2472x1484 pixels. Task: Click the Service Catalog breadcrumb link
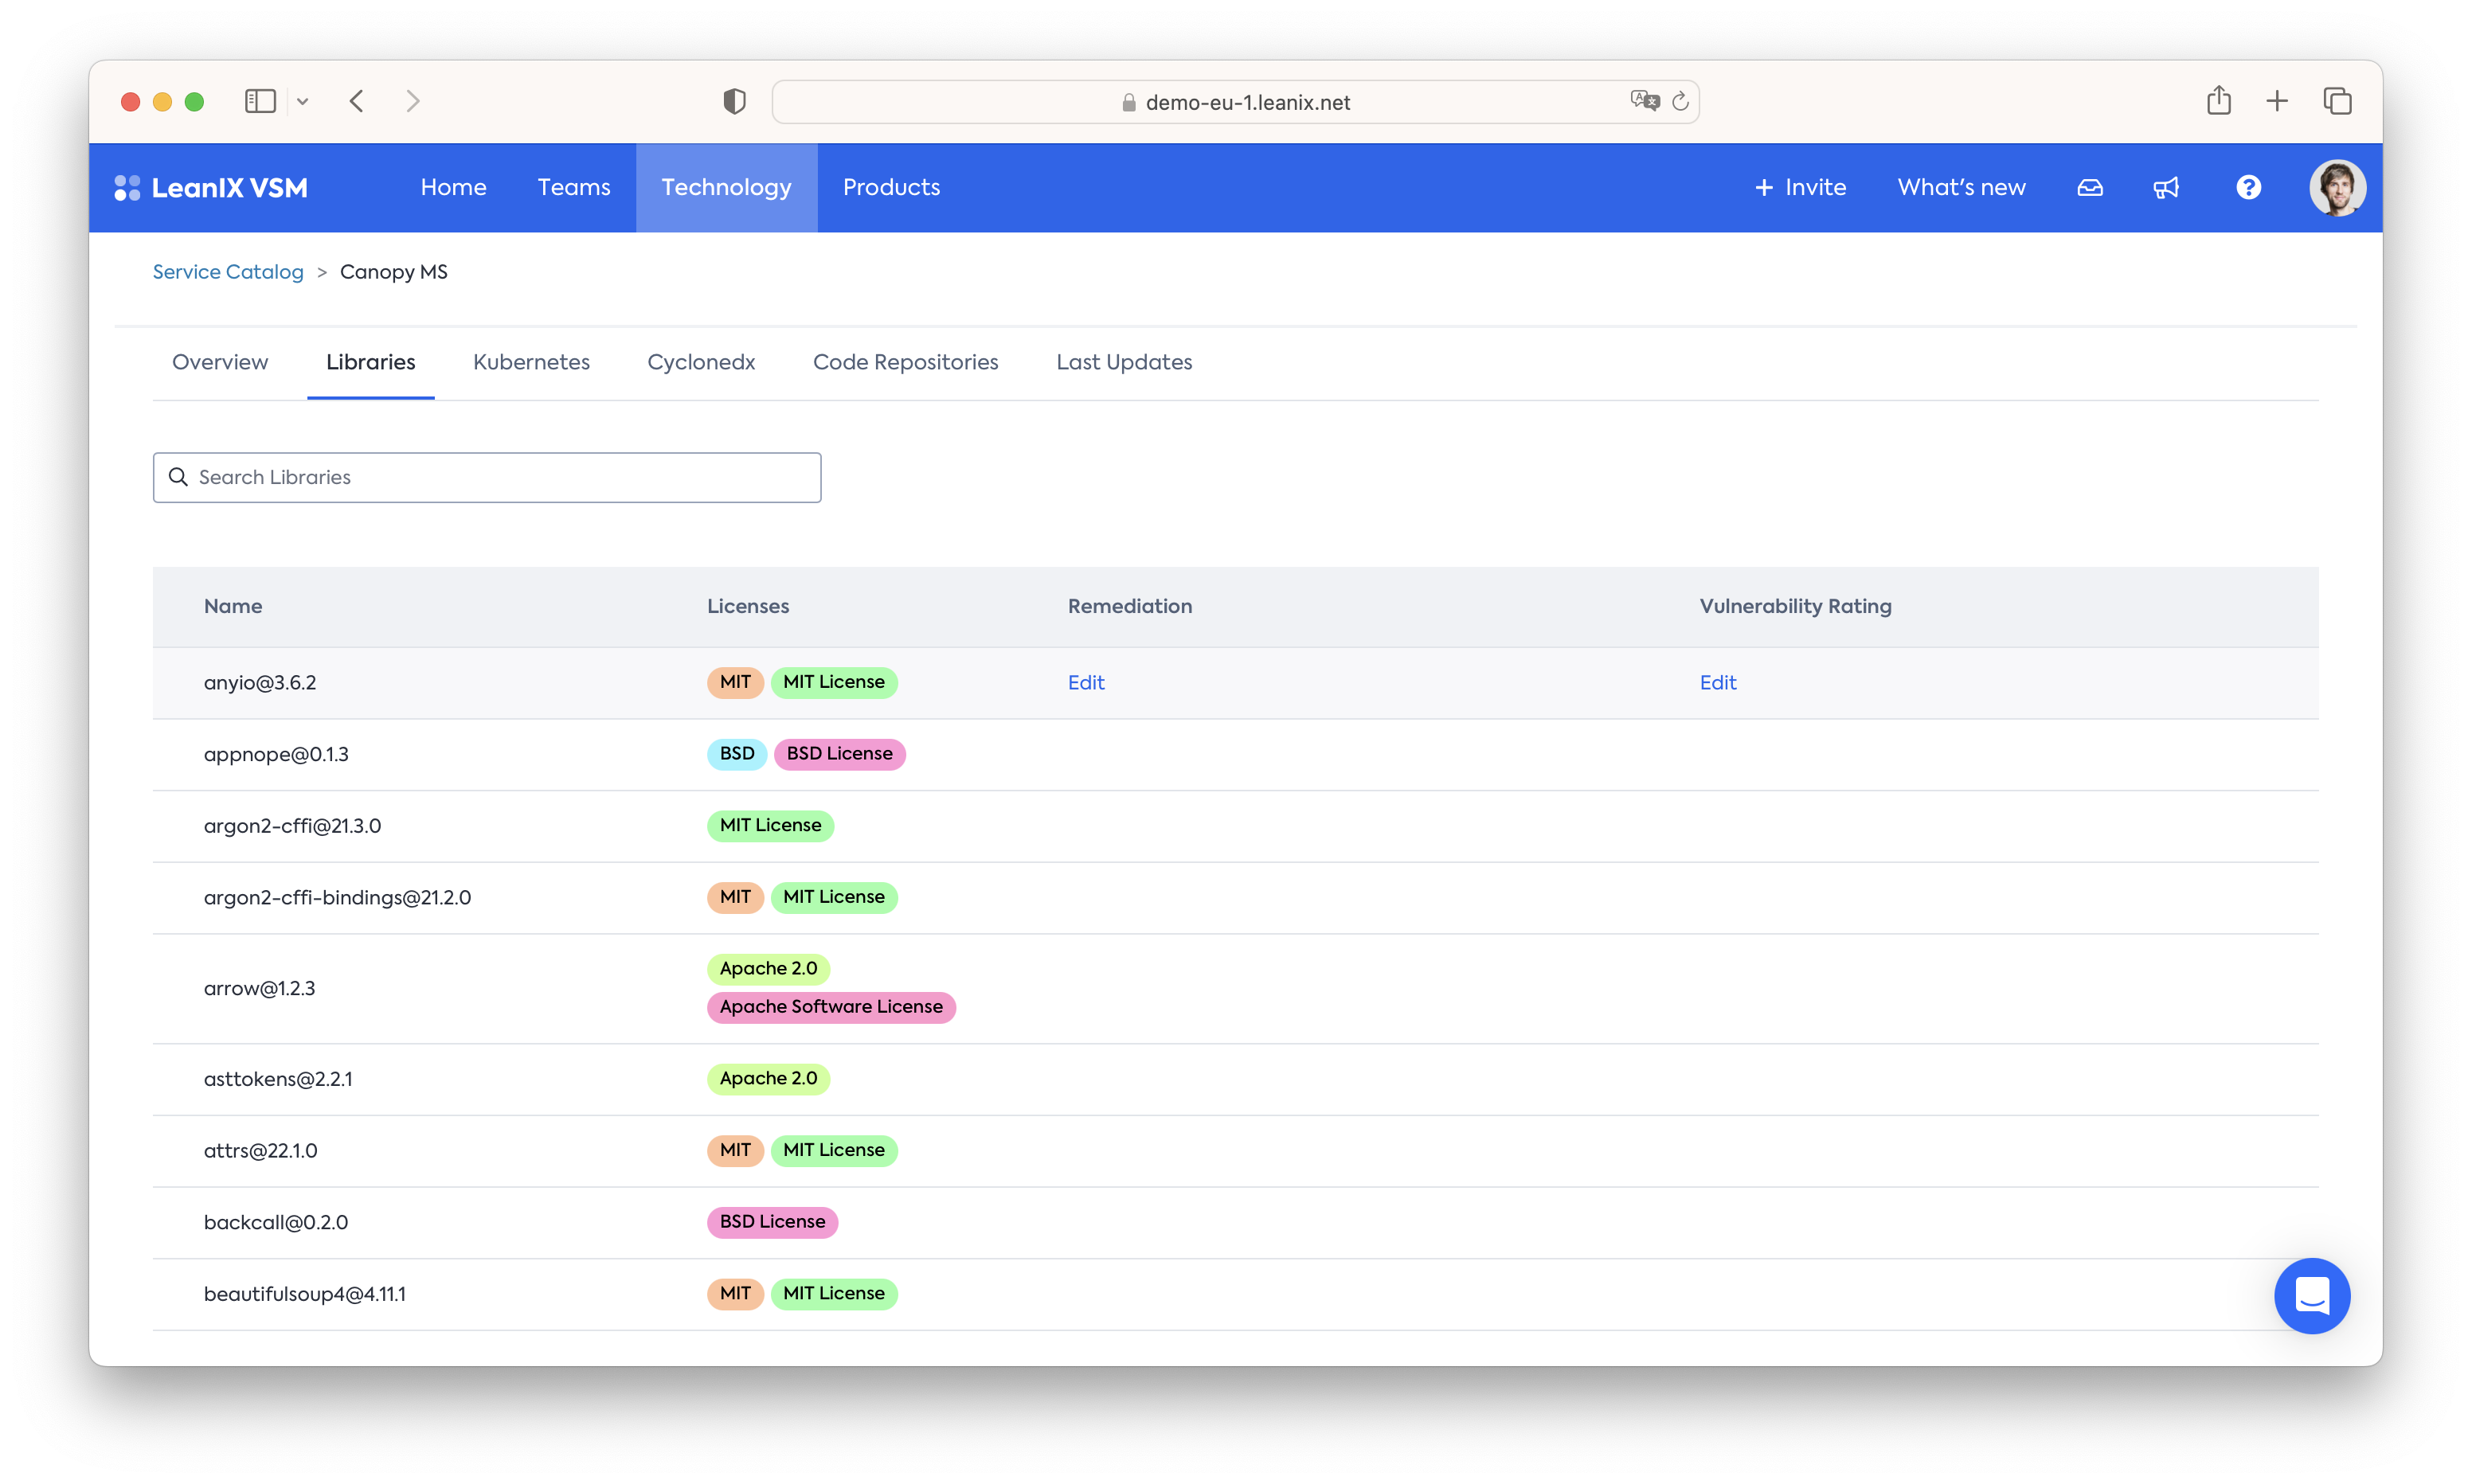tap(228, 272)
